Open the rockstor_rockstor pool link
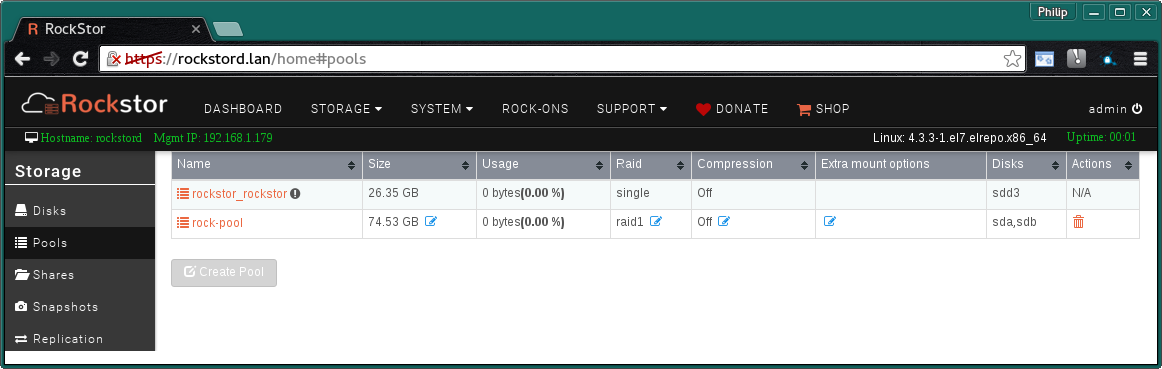 [239, 194]
